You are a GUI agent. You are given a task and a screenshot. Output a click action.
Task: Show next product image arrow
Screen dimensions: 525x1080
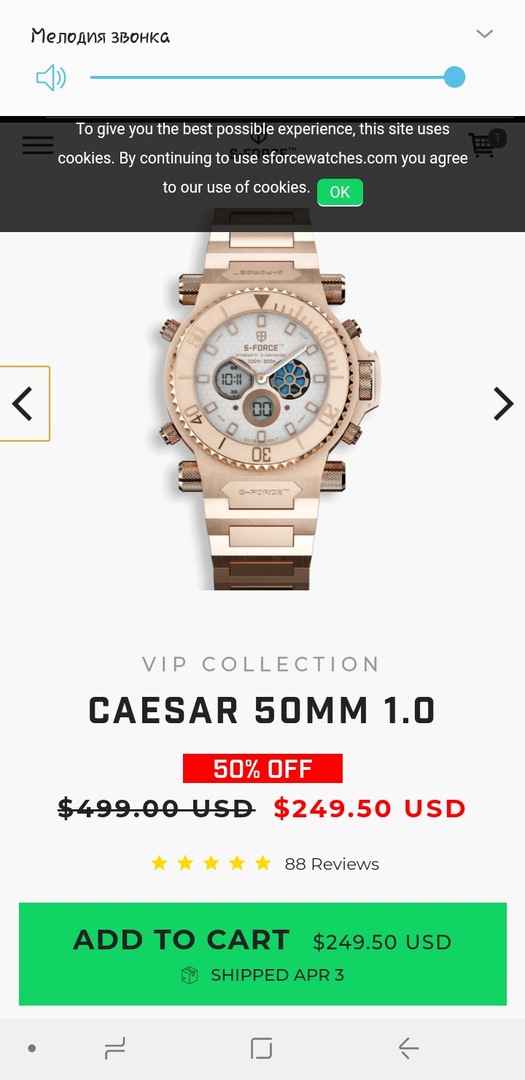[x=503, y=404]
